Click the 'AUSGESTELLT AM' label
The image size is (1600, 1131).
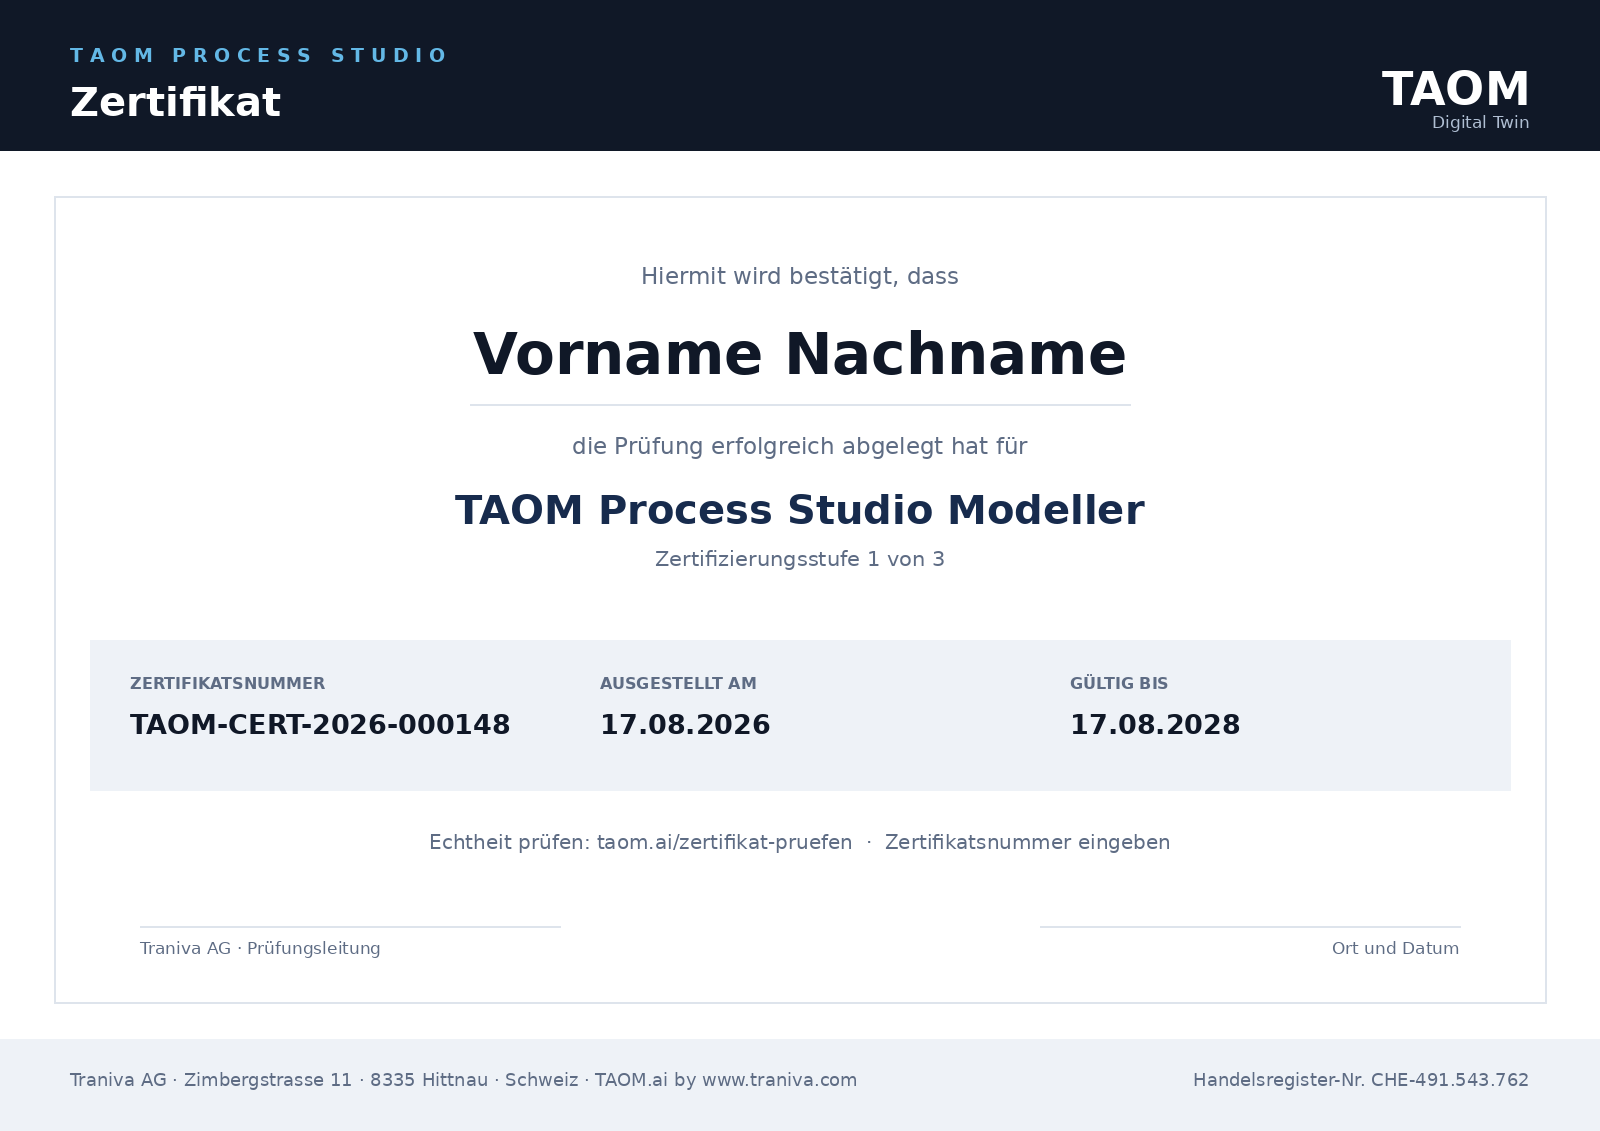678,684
